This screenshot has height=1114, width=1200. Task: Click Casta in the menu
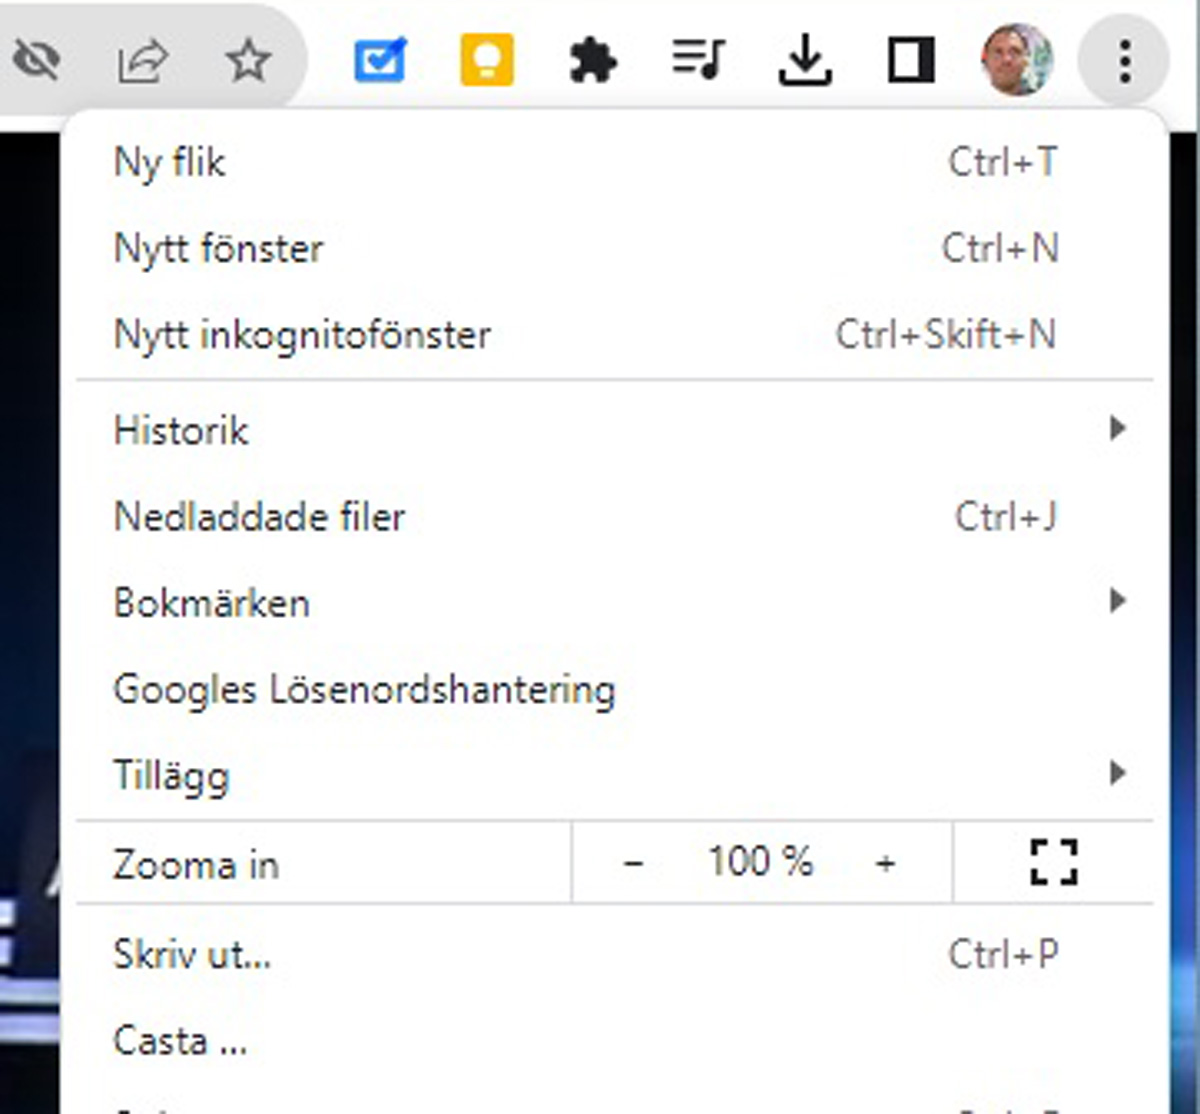179,1040
